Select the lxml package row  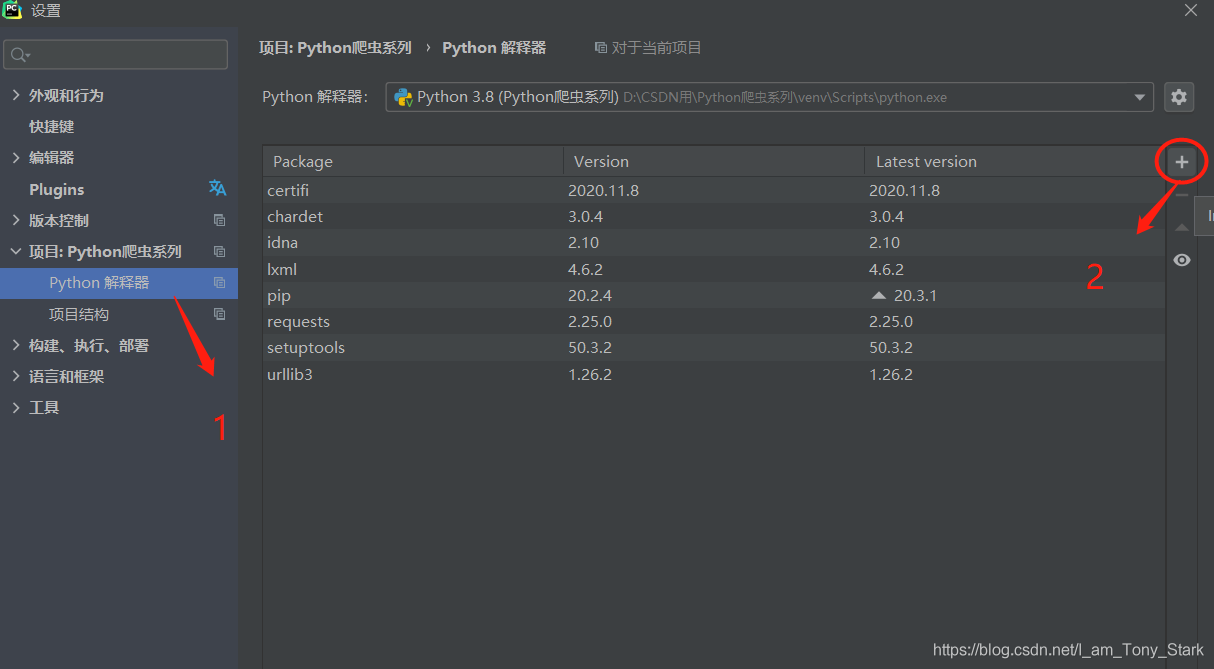714,269
